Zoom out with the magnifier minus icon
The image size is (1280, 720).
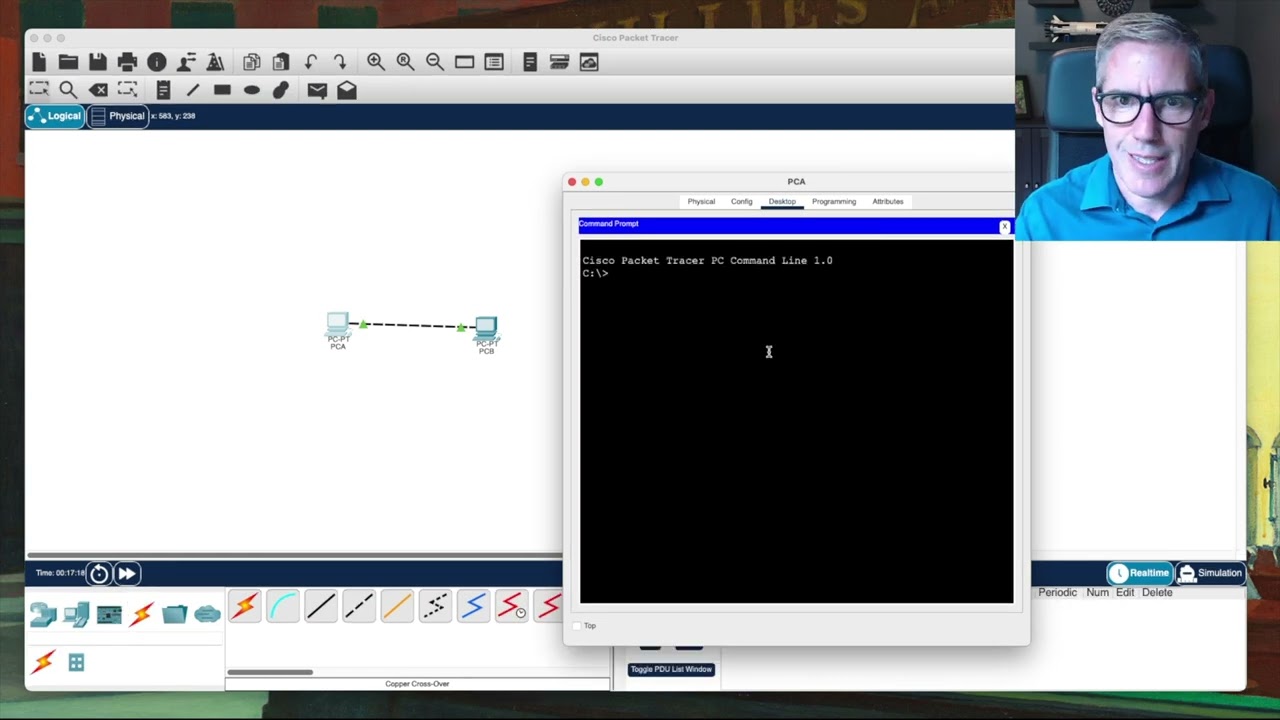click(435, 62)
